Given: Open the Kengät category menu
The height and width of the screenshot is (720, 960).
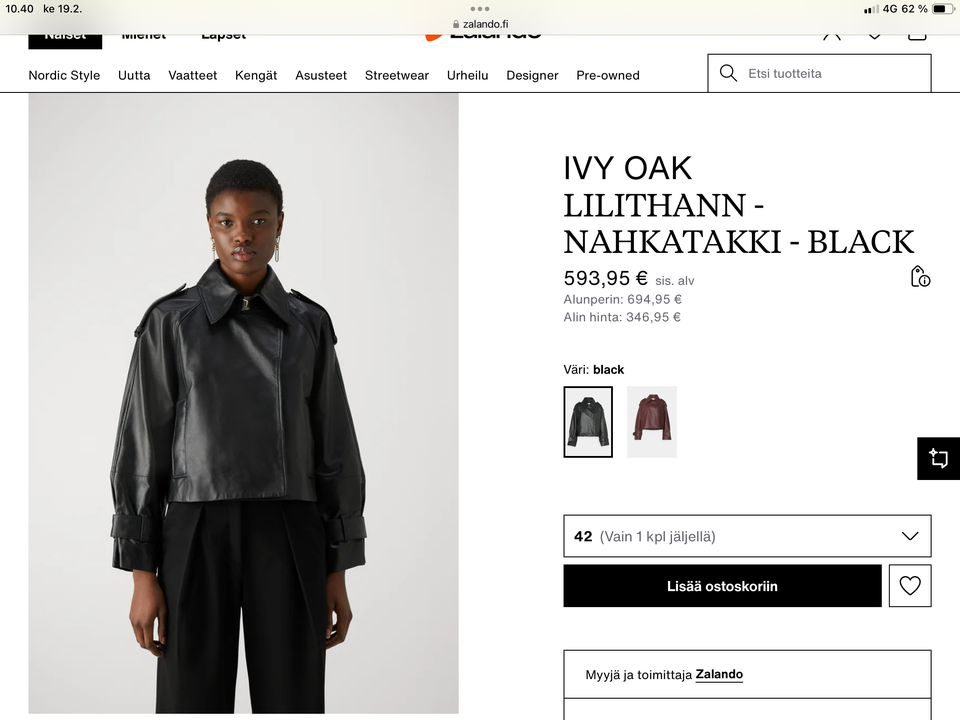Looking at the screenshot, I should tap(256, 75).
